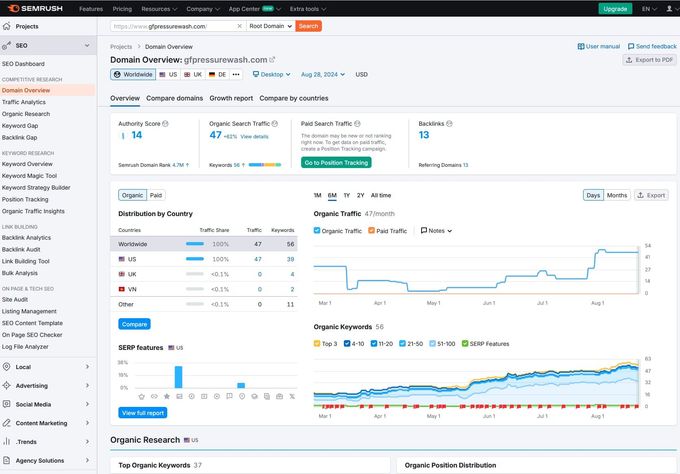Select the Paid distribution tab
The height and width of the screenshot is (474, 680).
tap(156, 195)
